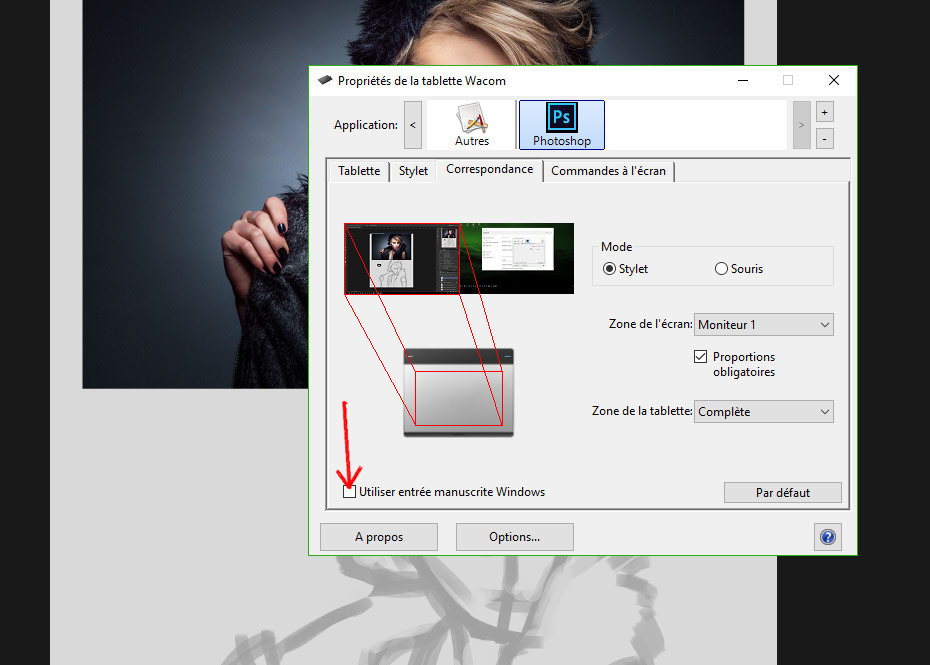930x665 pixels.
Task: Click the left arrow beside Application
Action: pos(412,124)
